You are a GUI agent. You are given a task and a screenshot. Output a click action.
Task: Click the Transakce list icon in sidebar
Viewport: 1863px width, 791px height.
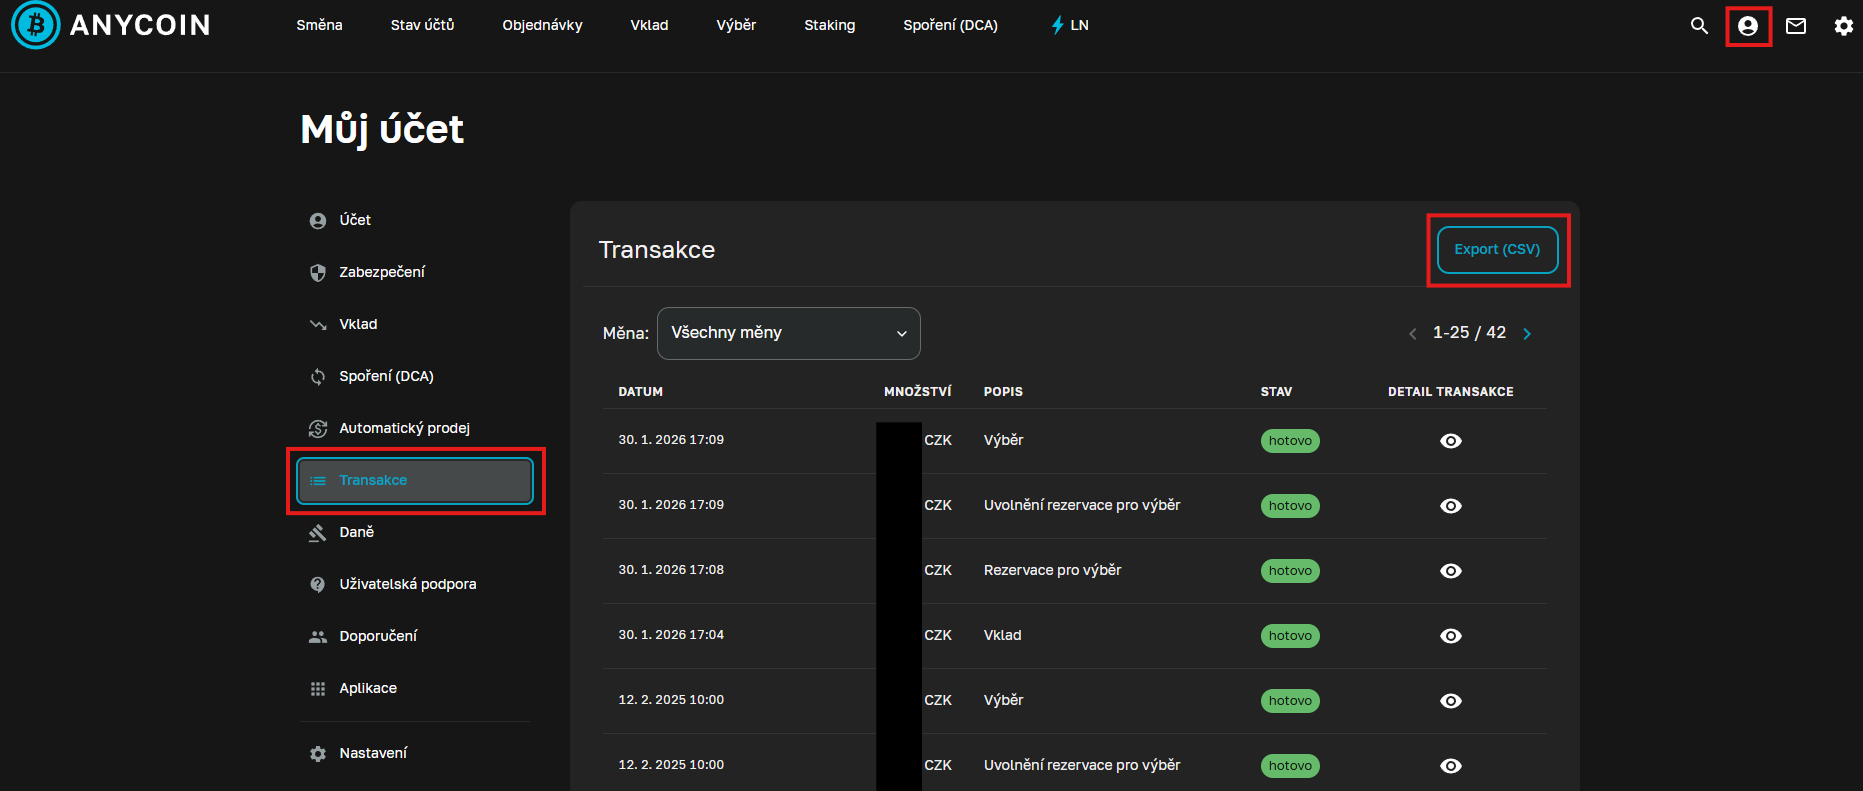pos(318,481)
